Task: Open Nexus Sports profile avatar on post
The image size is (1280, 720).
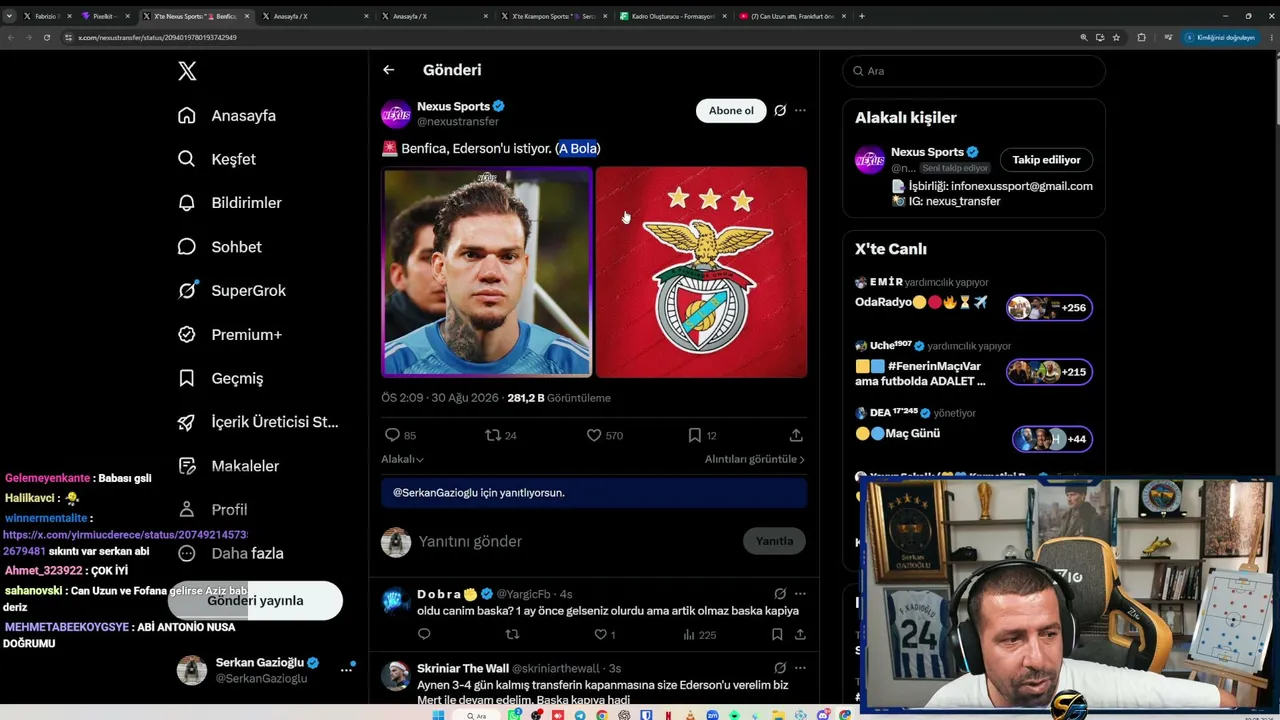Action: click(x=396, y=114)
